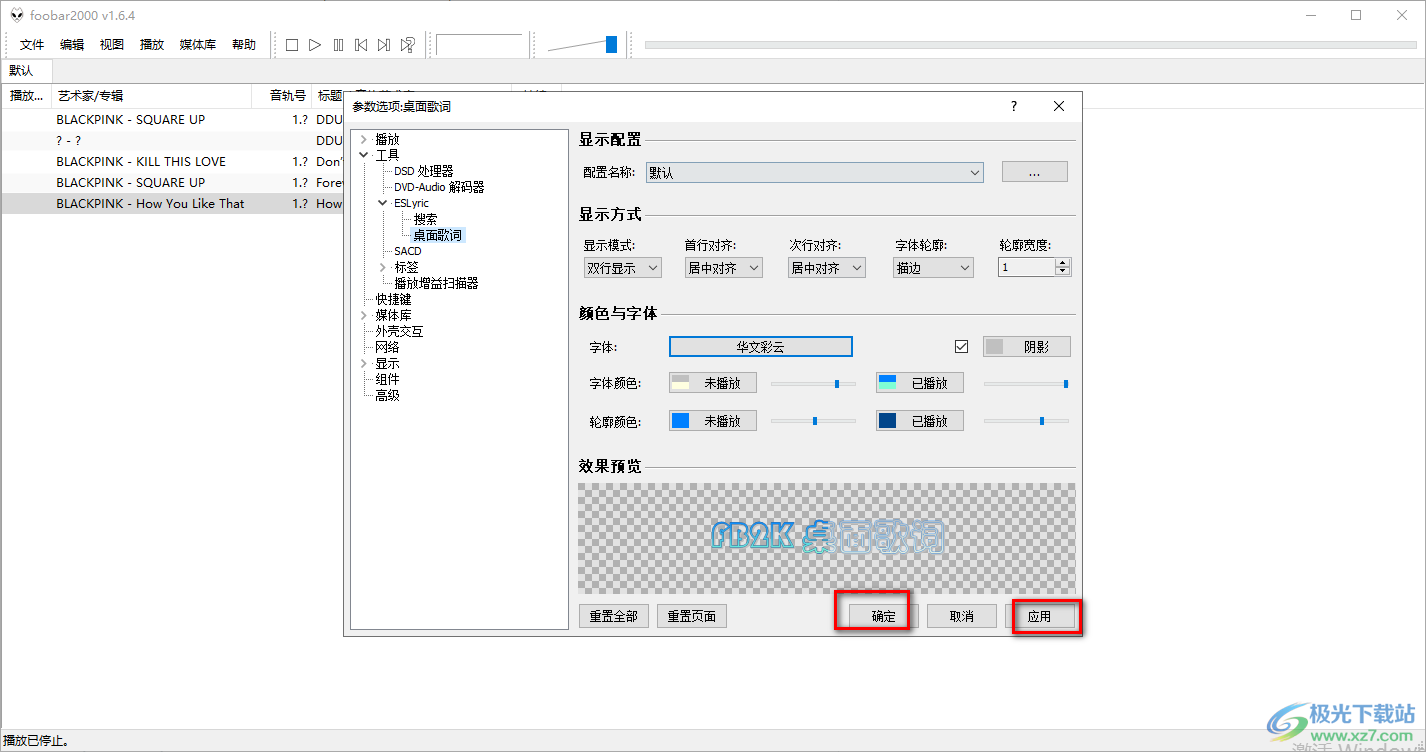1426x752 pixels.
Task: Click the playback seek bar
Action: 1031,45
